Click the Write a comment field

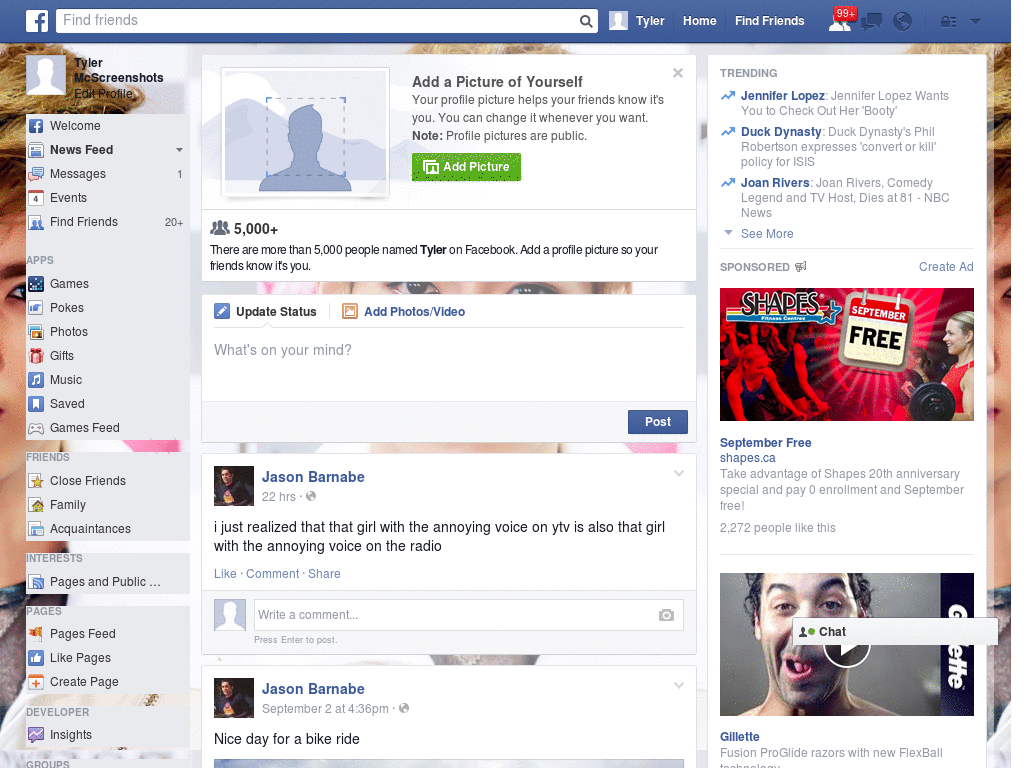tap(455, 615)
